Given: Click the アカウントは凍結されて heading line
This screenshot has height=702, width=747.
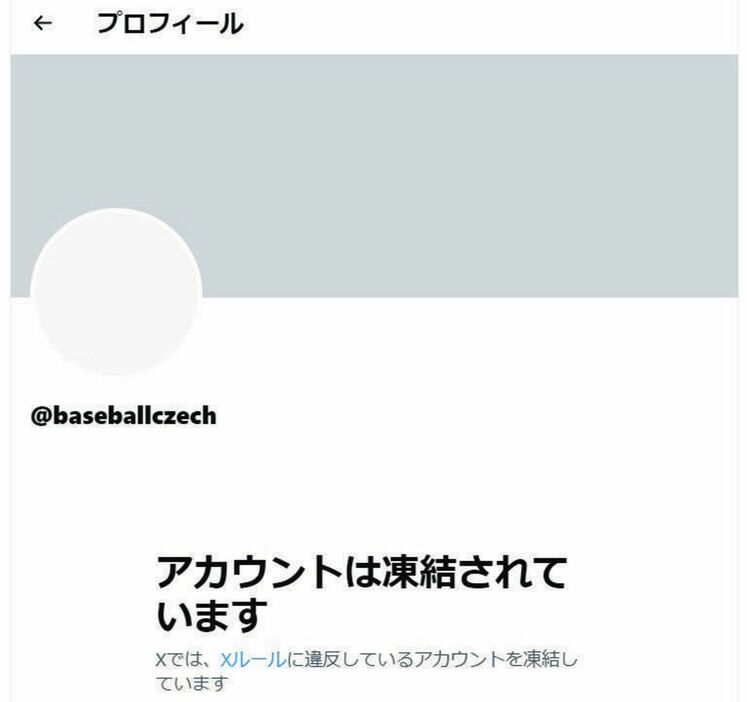Looking at the screenshot, I should point(361,572).
